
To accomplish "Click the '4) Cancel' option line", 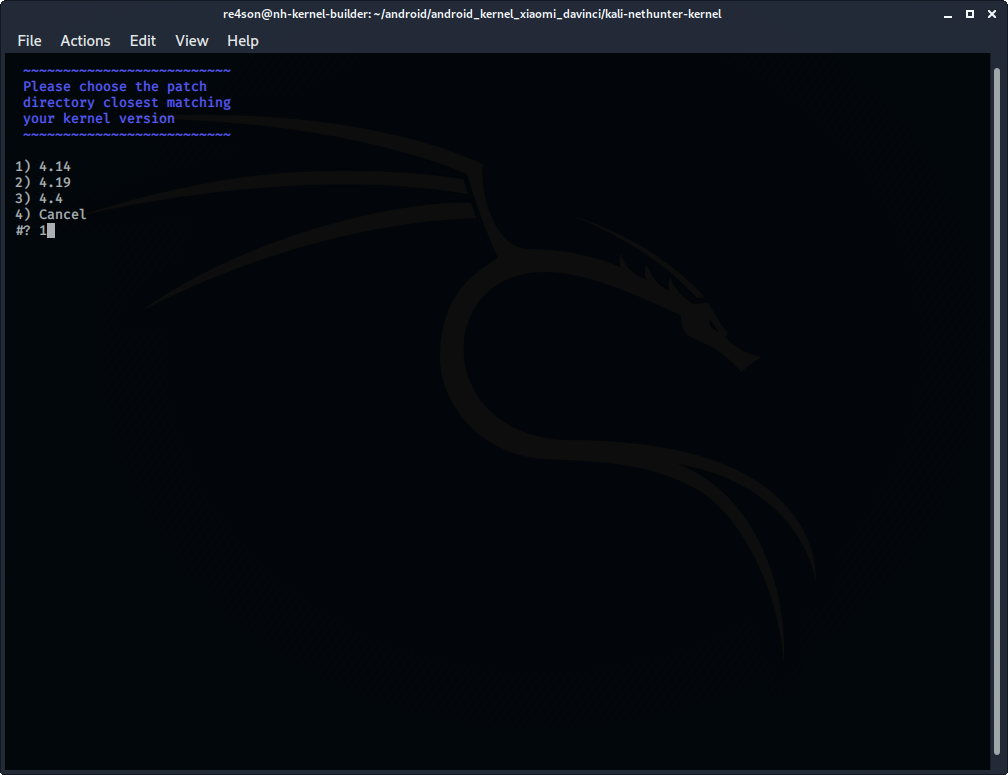I will [x=51, y=215].
